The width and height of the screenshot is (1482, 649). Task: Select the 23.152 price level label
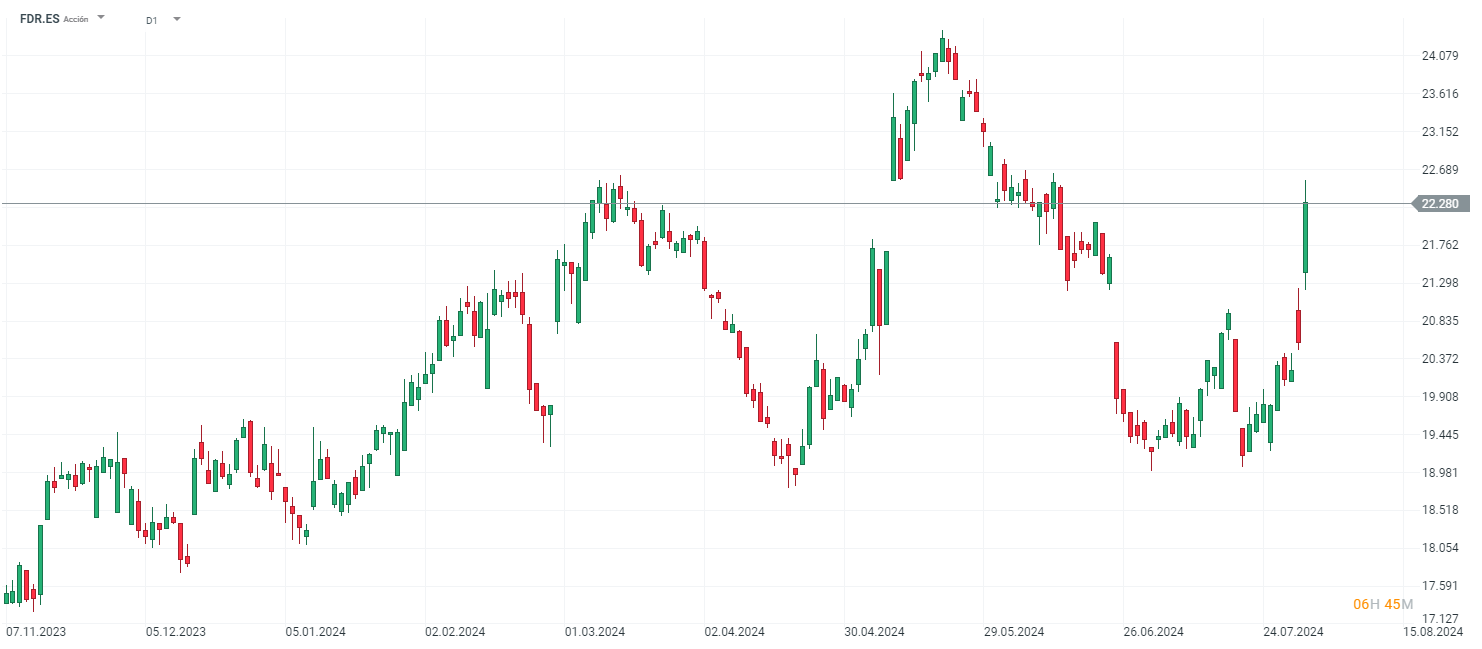click(x=1440, y=132)
